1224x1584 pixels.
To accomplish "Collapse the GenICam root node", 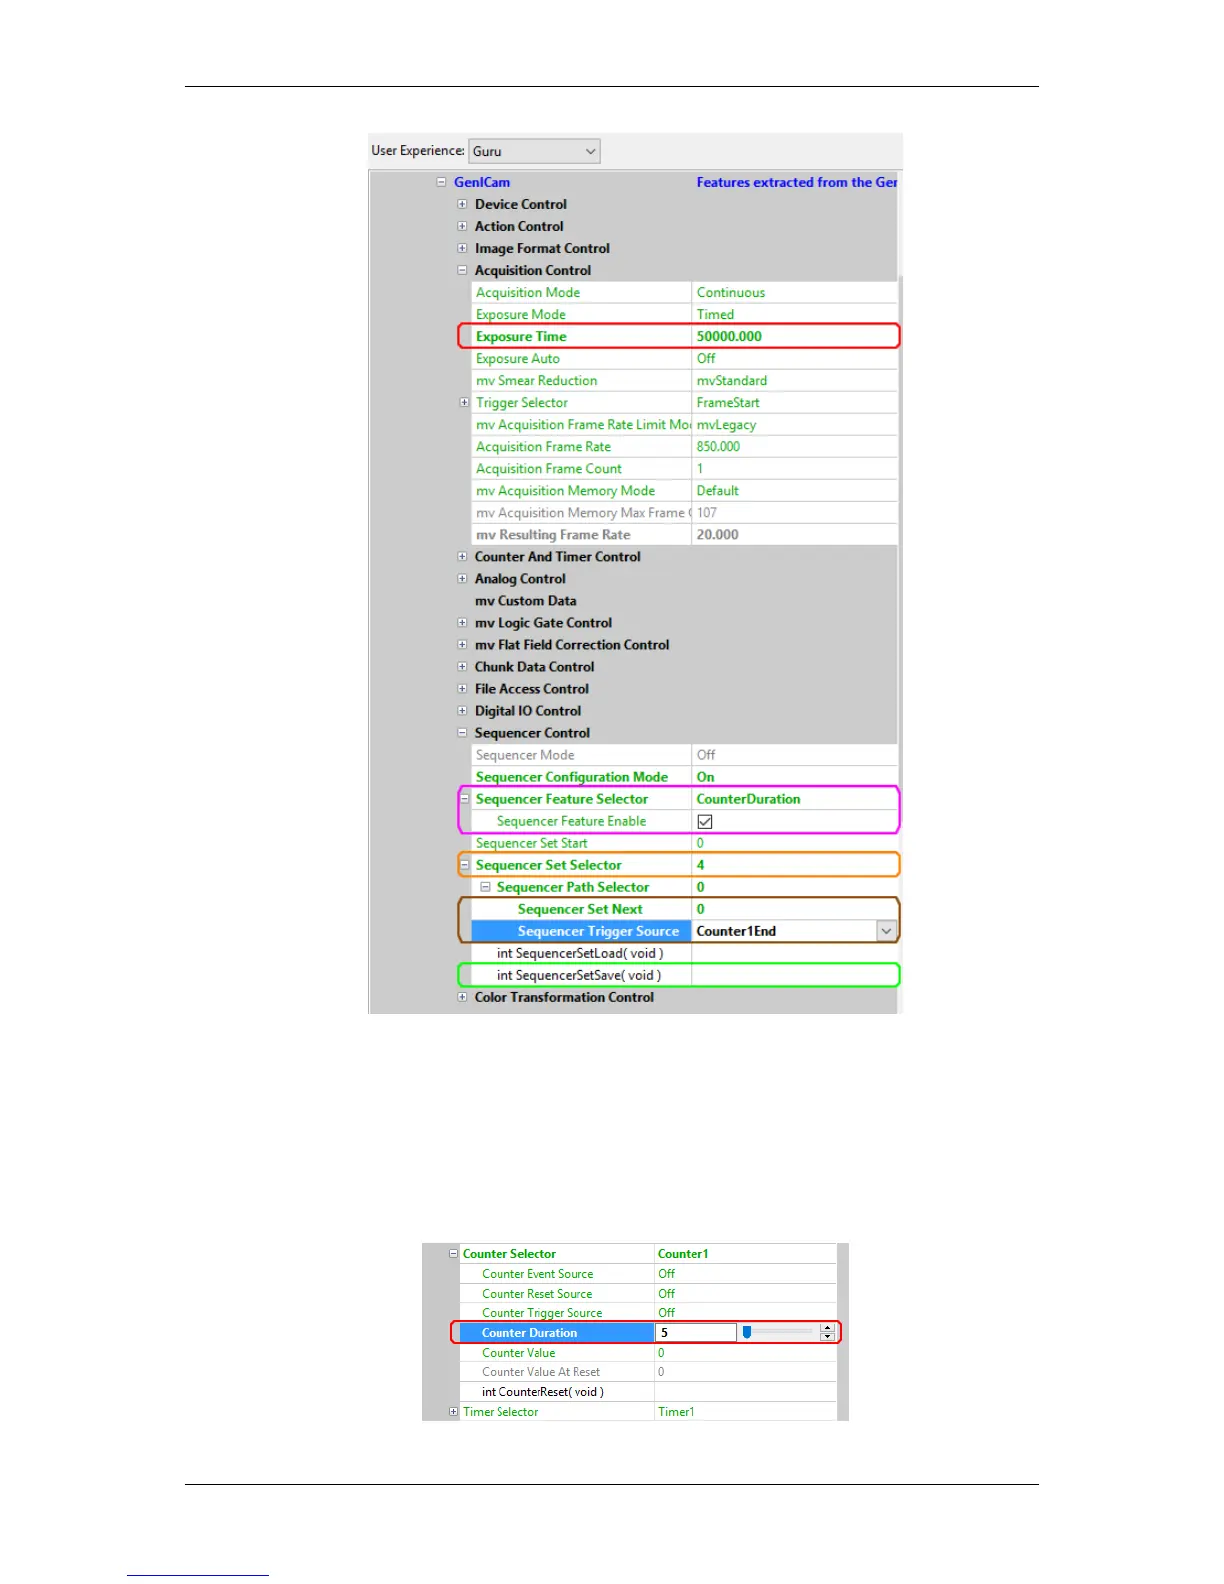I will (441, 182).
